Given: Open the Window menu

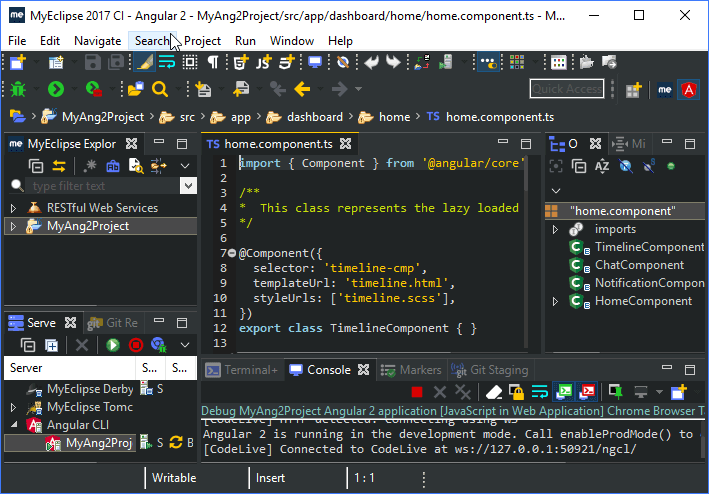Looking at the screenshot, I should [x=292, y=41].
